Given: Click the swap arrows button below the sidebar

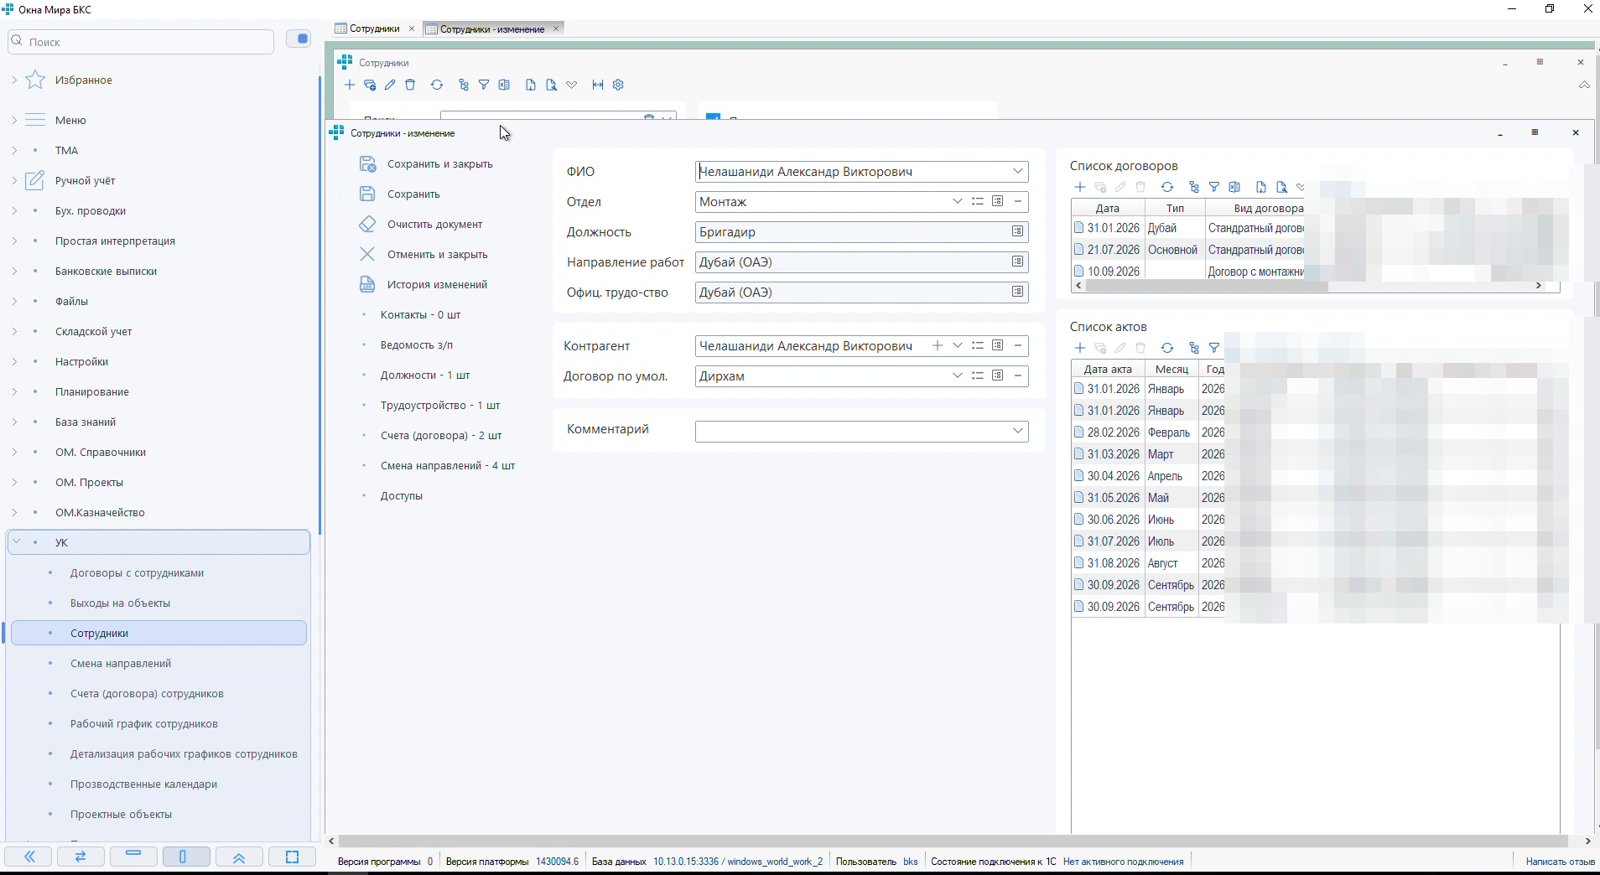Looking at the screenshot, I should click(81, 857).
